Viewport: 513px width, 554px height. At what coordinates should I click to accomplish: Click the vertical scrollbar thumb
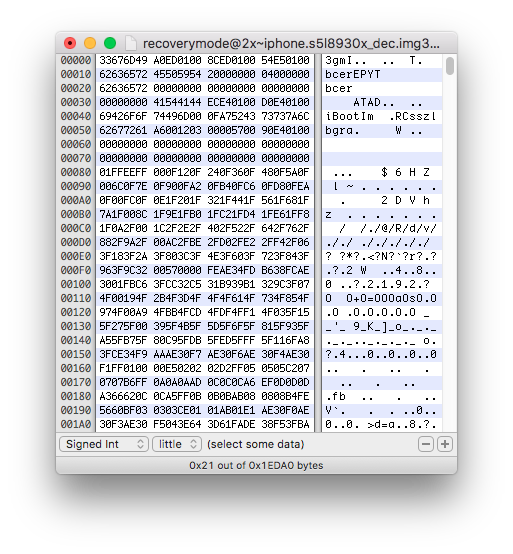pyautogui.click(x=450, y=66)
